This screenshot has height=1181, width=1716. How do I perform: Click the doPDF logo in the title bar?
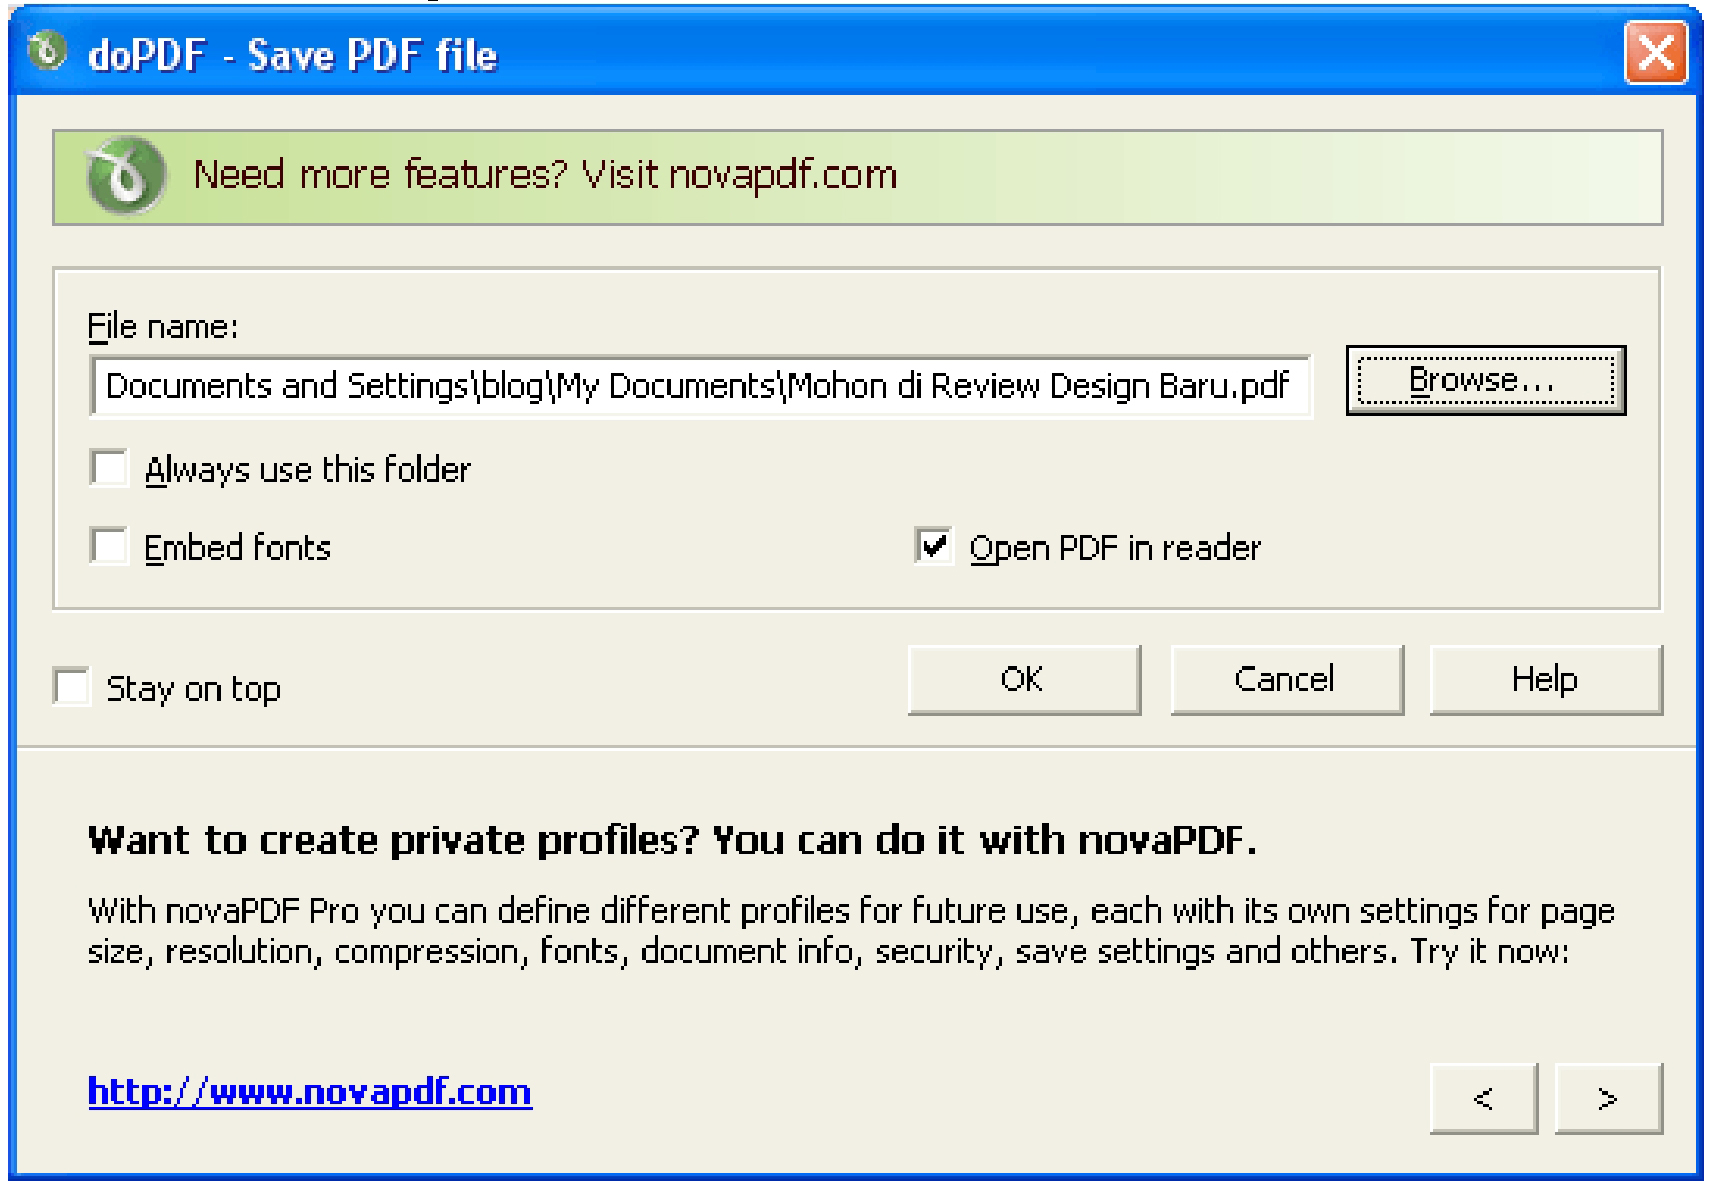click(x=46, y=51)
